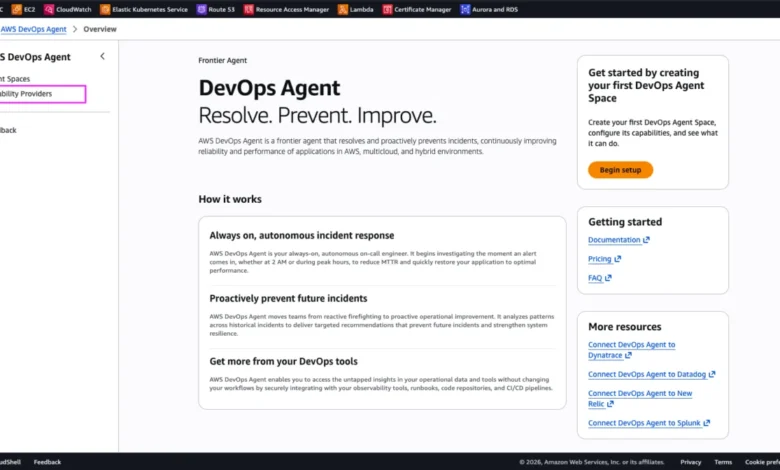
Task: Click the Privacy footer link
Action: tap(690, 462)
